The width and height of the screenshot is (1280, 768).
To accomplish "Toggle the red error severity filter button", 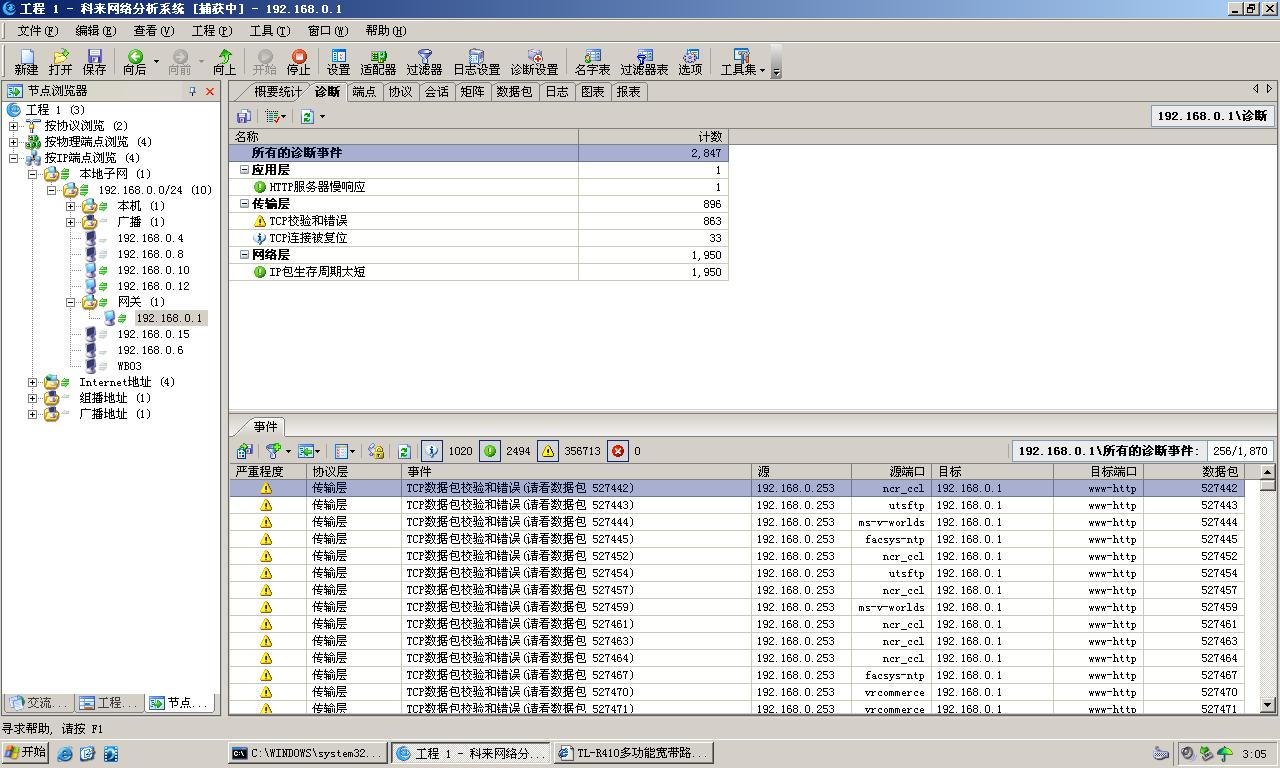I will [x=618, y=451].
